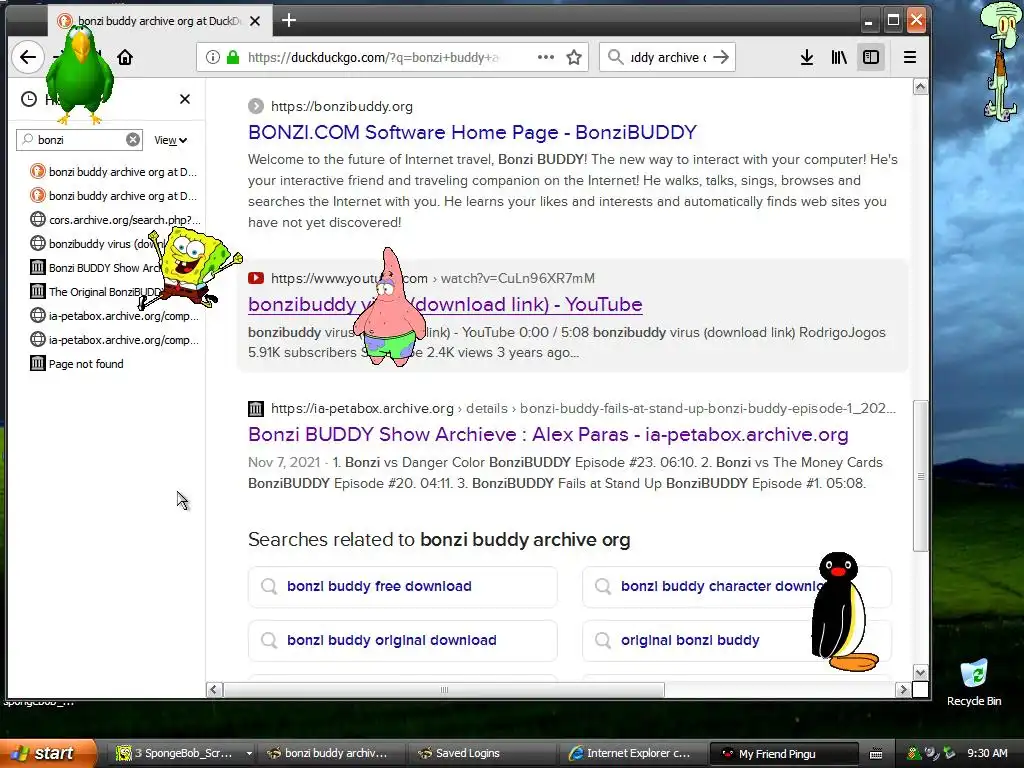
Task: Close the bonzi buddy archive org tab
Action: coord(255,21)
